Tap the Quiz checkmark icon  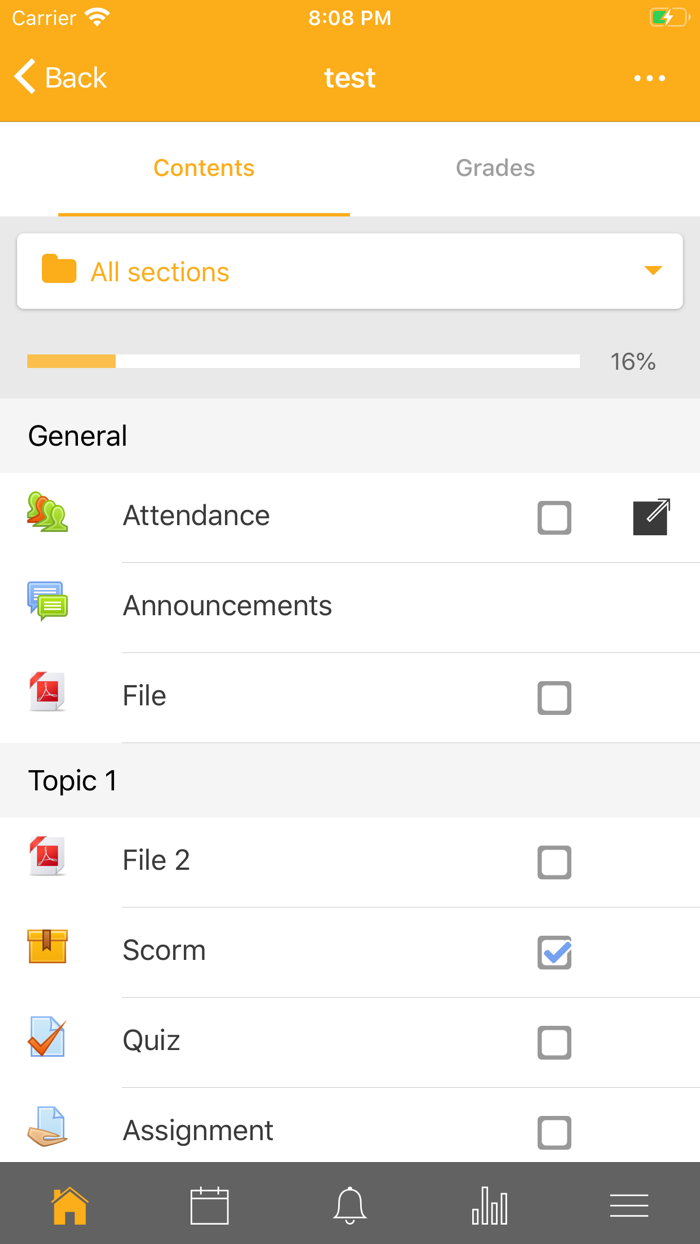47,1037
